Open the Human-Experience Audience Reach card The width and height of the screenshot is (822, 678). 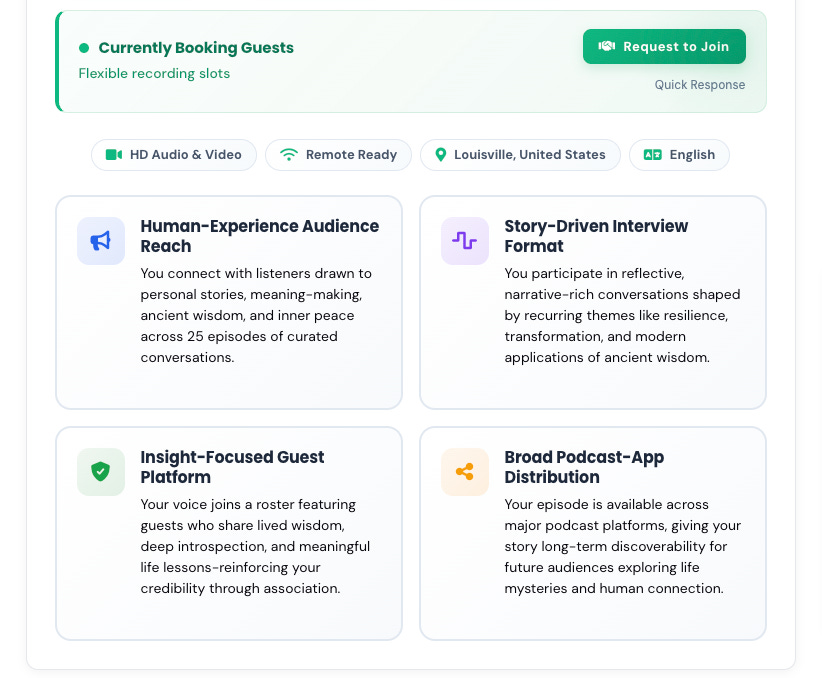tap(229, 303)
